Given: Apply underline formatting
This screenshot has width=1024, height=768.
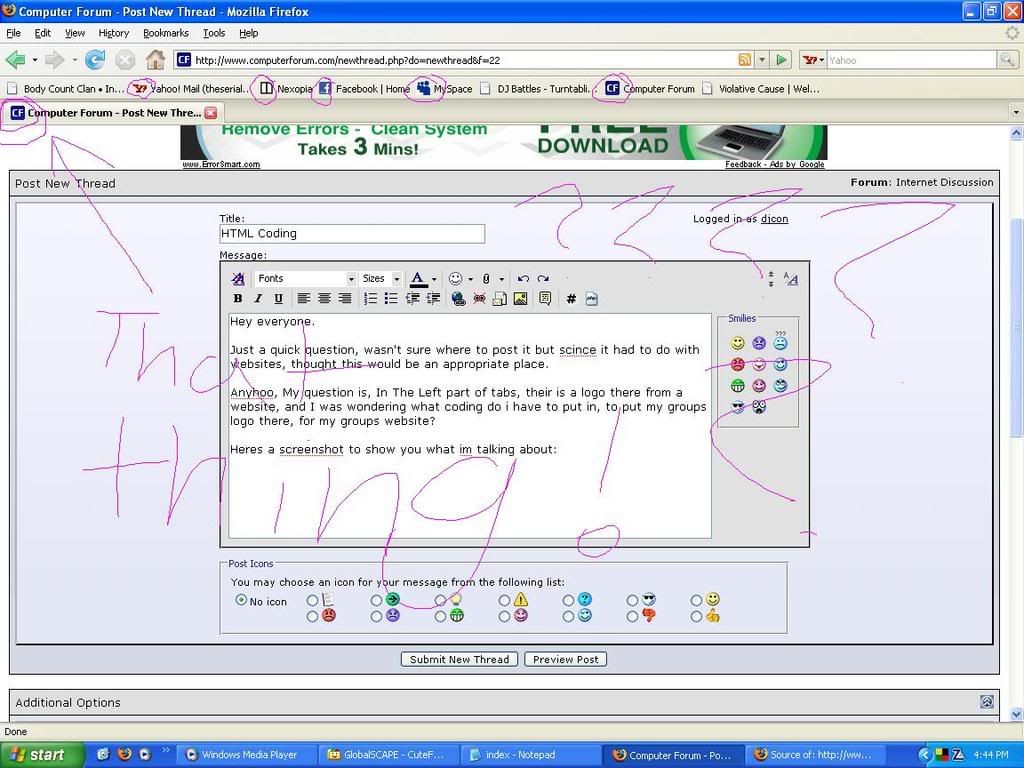Looking at the screenshot, I should click(x=278, y=298).
